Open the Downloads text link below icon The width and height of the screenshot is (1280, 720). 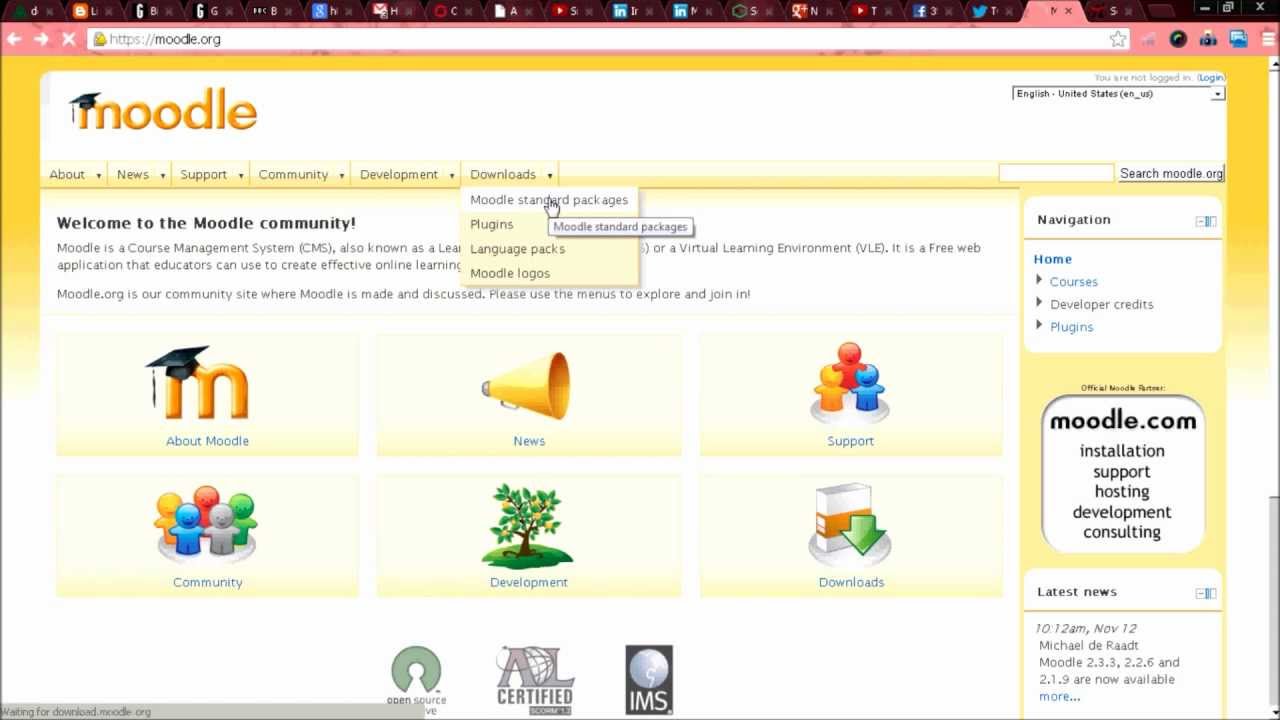point(851,582)
